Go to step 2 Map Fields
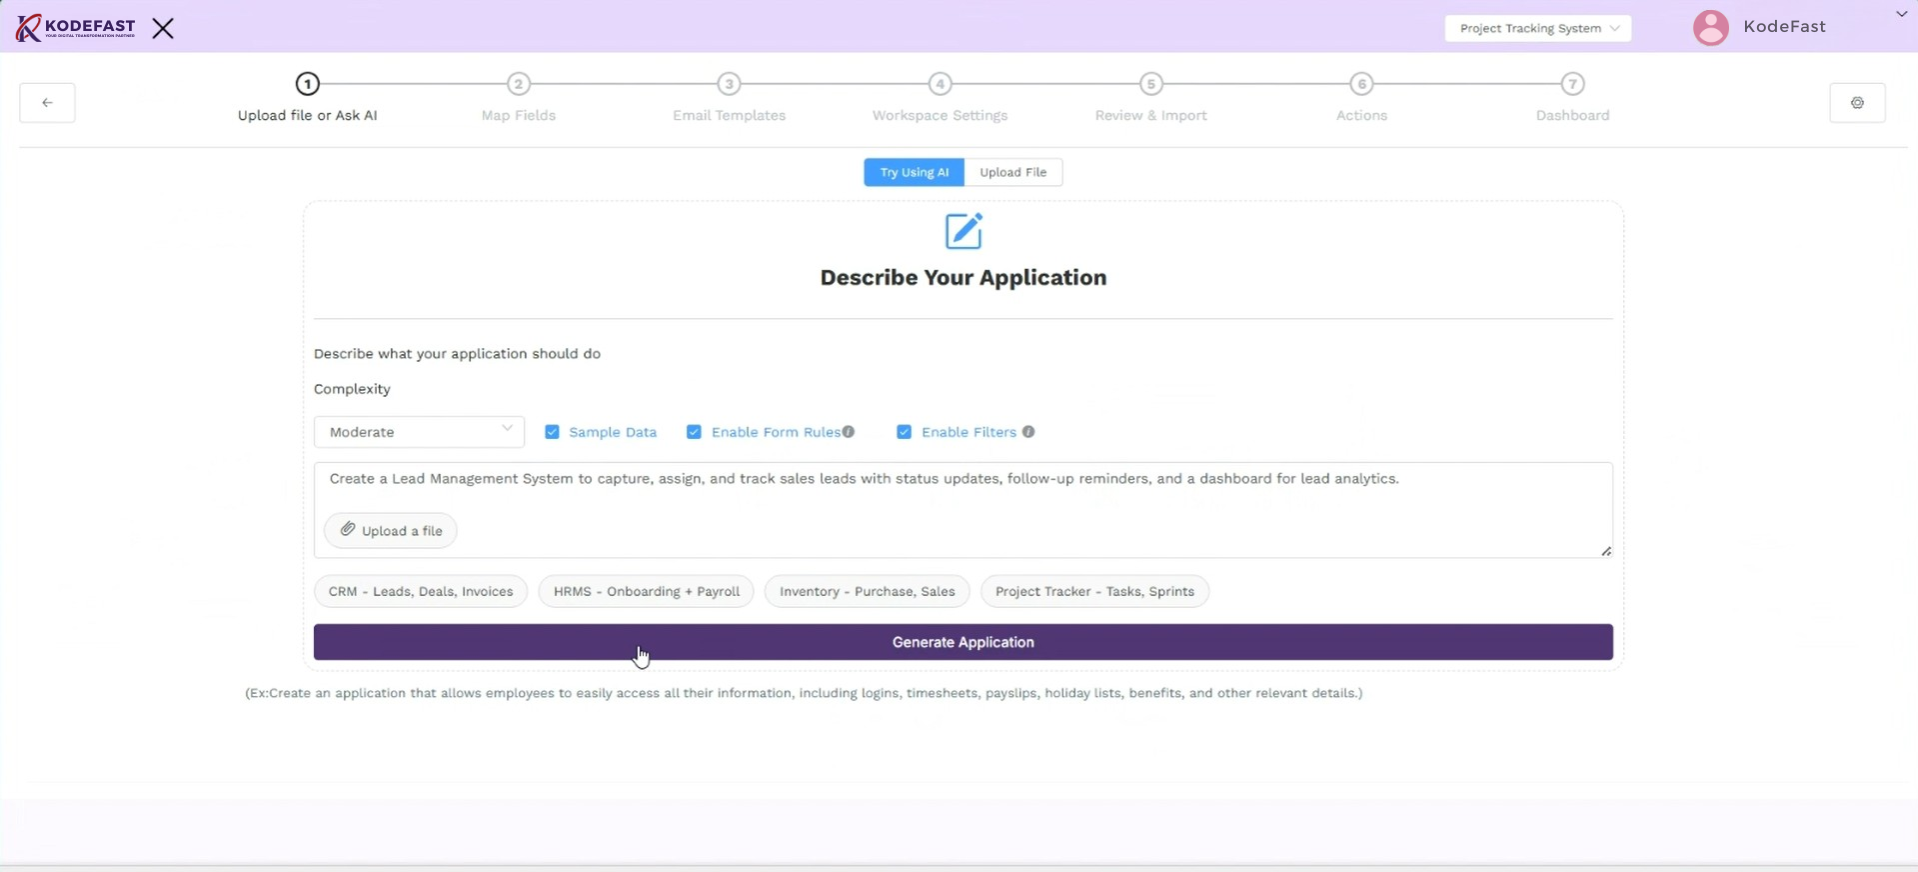 click(x=518, y=84)
